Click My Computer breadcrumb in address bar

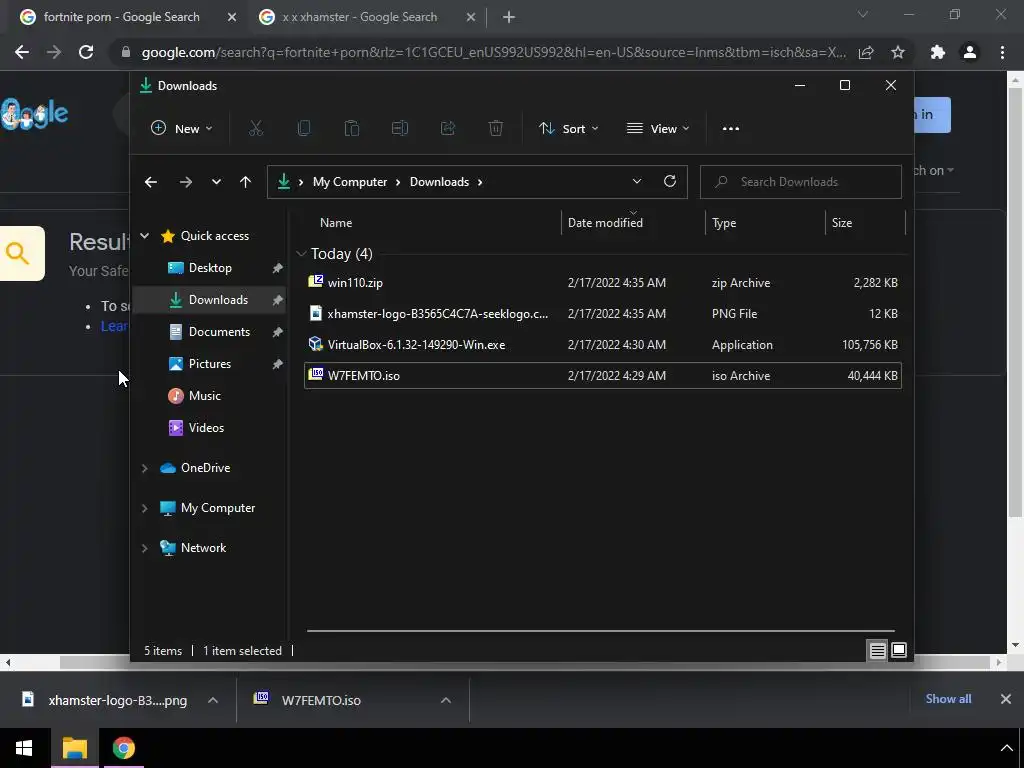pyautogui.click(x=350, y=182)
